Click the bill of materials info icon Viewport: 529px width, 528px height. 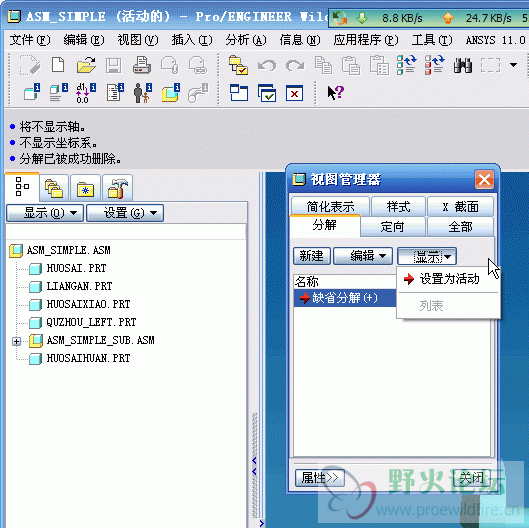(x=115, y=93)
